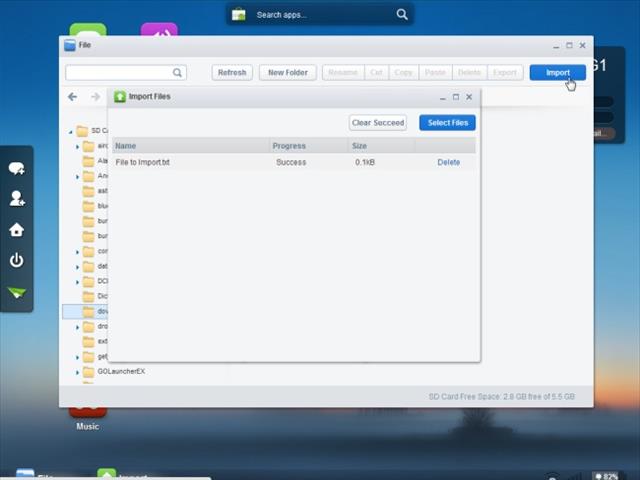Click the magnifier icon in File search box
Screen dimensions: 640x480
click(177, 73)
